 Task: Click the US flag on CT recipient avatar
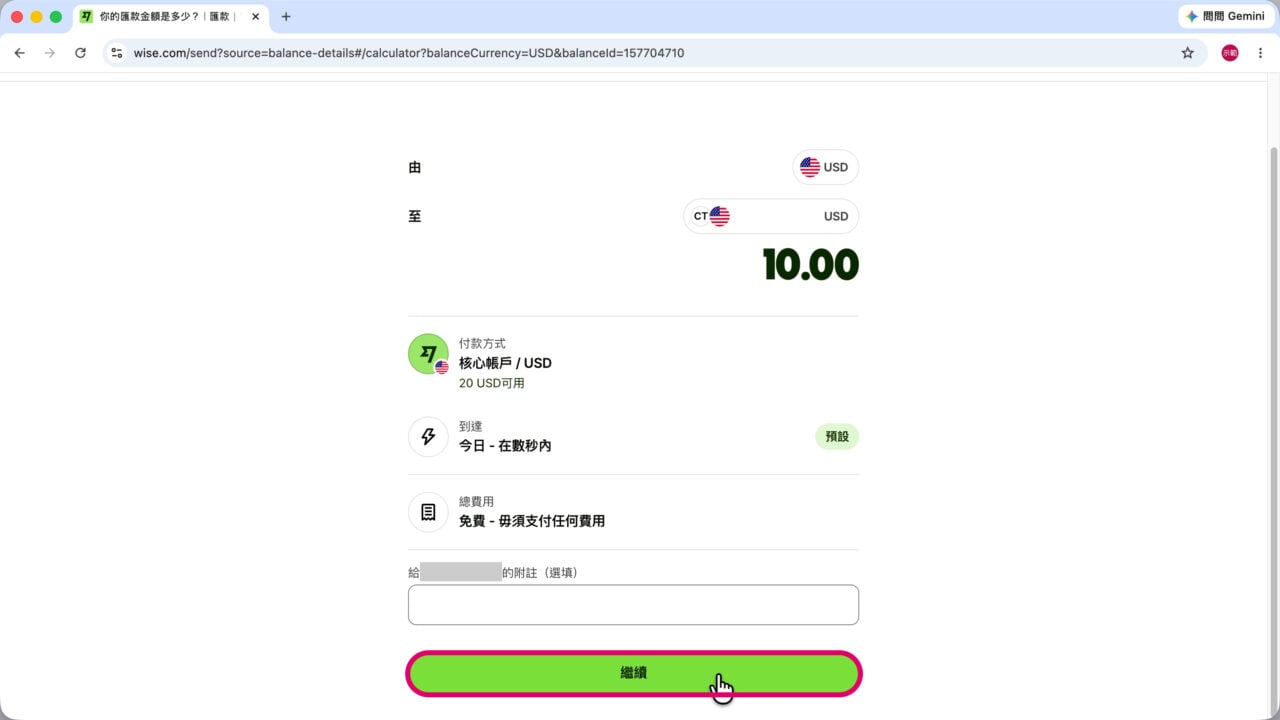719,216
